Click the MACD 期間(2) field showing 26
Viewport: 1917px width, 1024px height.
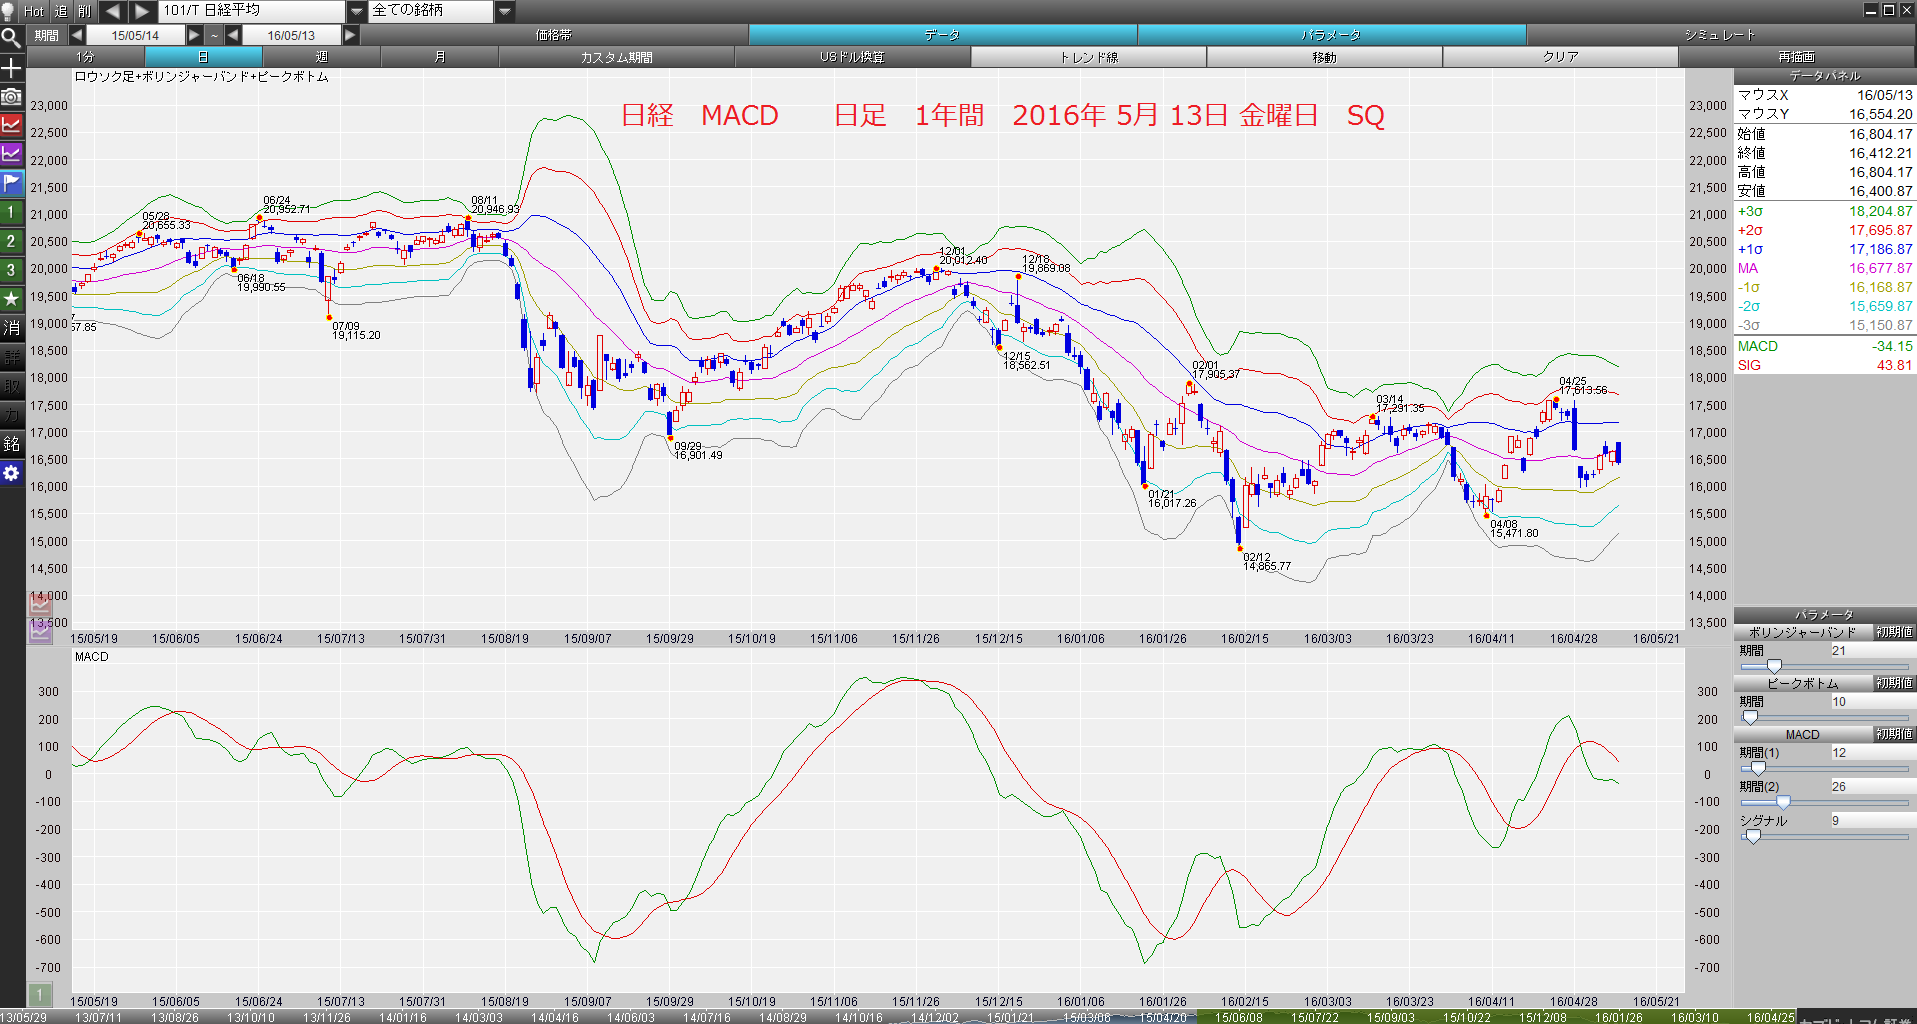1871,786
